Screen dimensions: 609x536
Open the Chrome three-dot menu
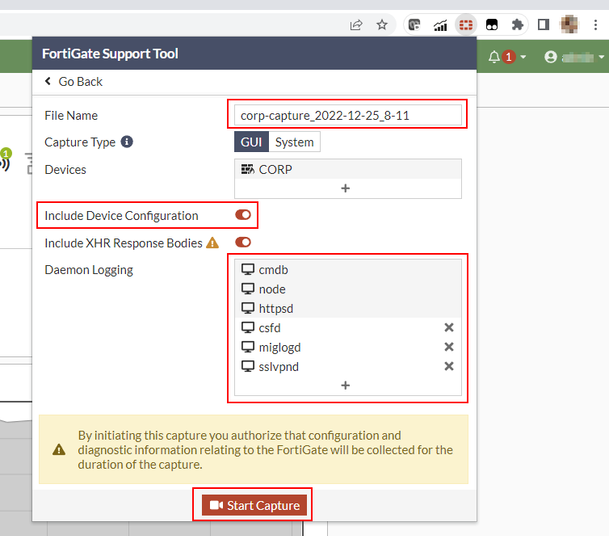pos(595,25)
